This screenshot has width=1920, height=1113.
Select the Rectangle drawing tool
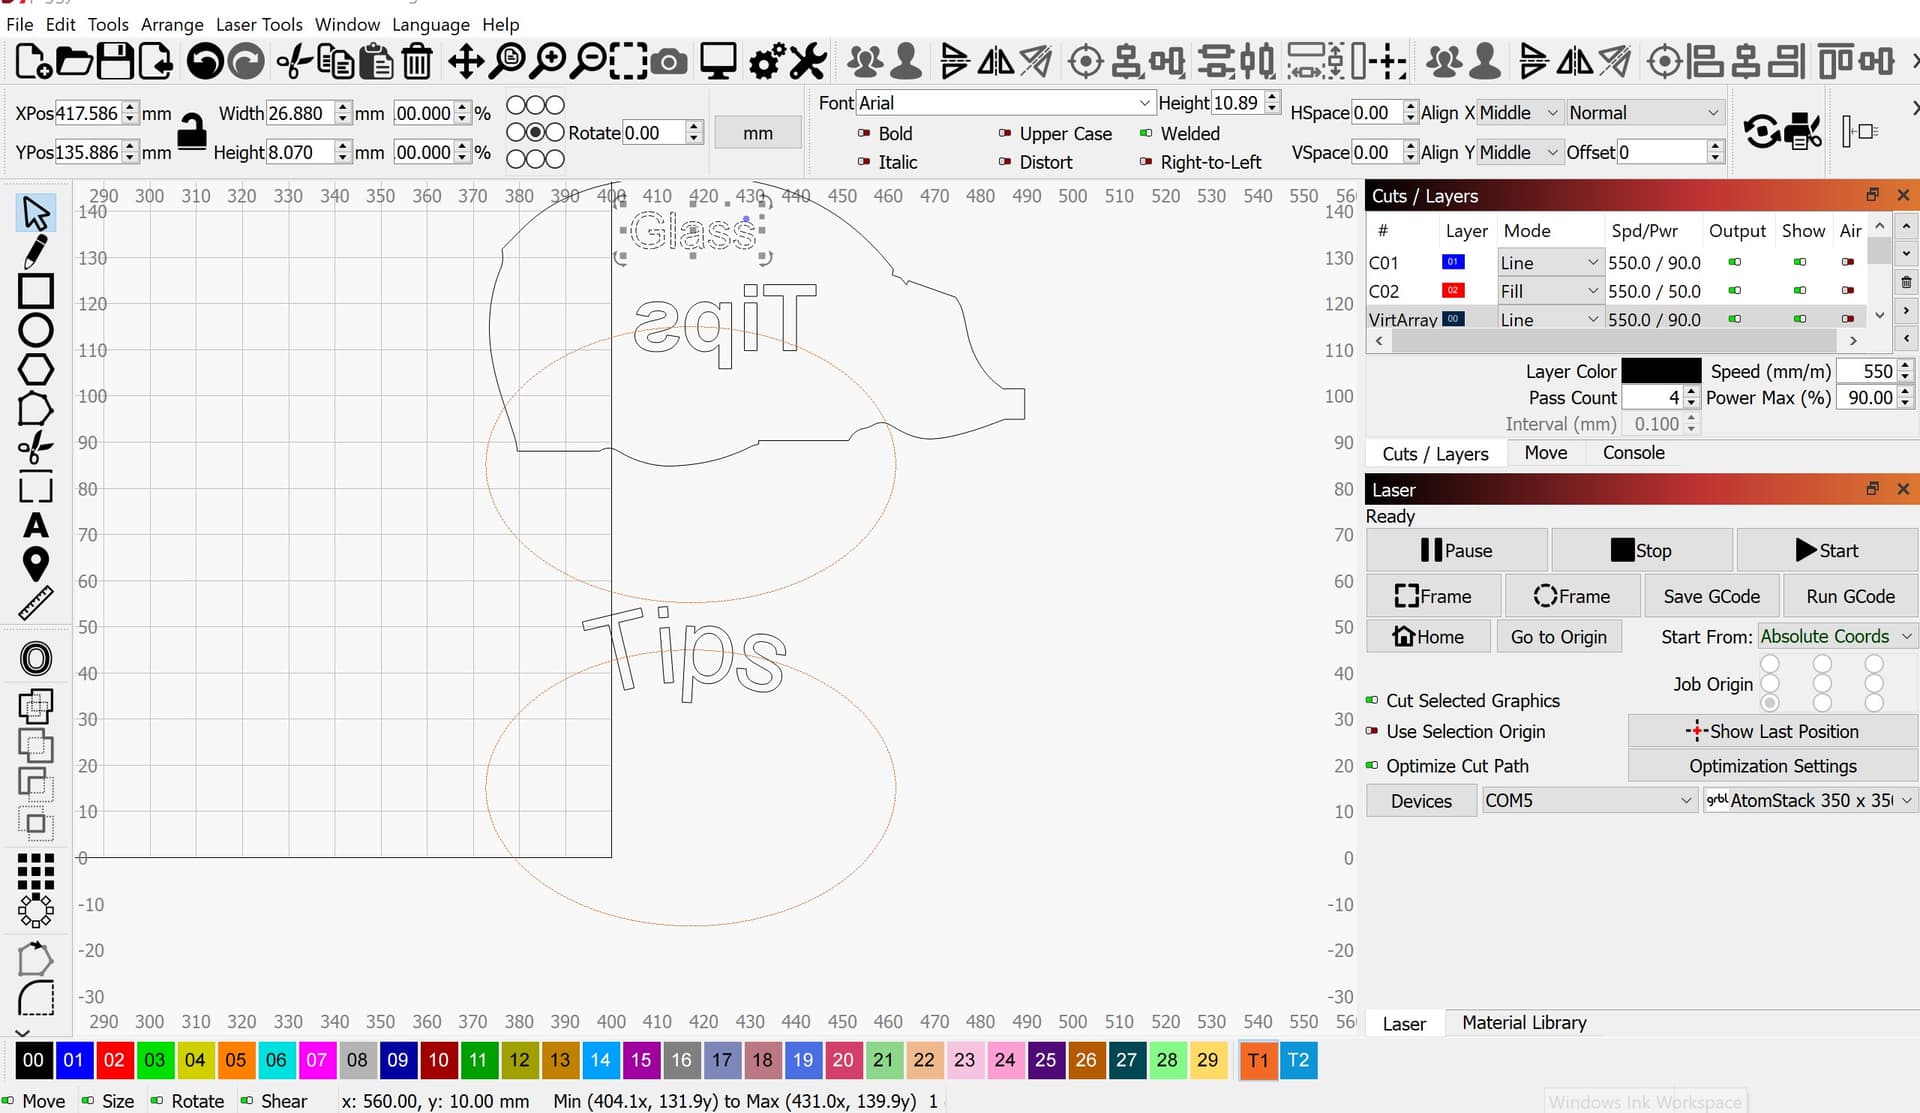[35, 291]
